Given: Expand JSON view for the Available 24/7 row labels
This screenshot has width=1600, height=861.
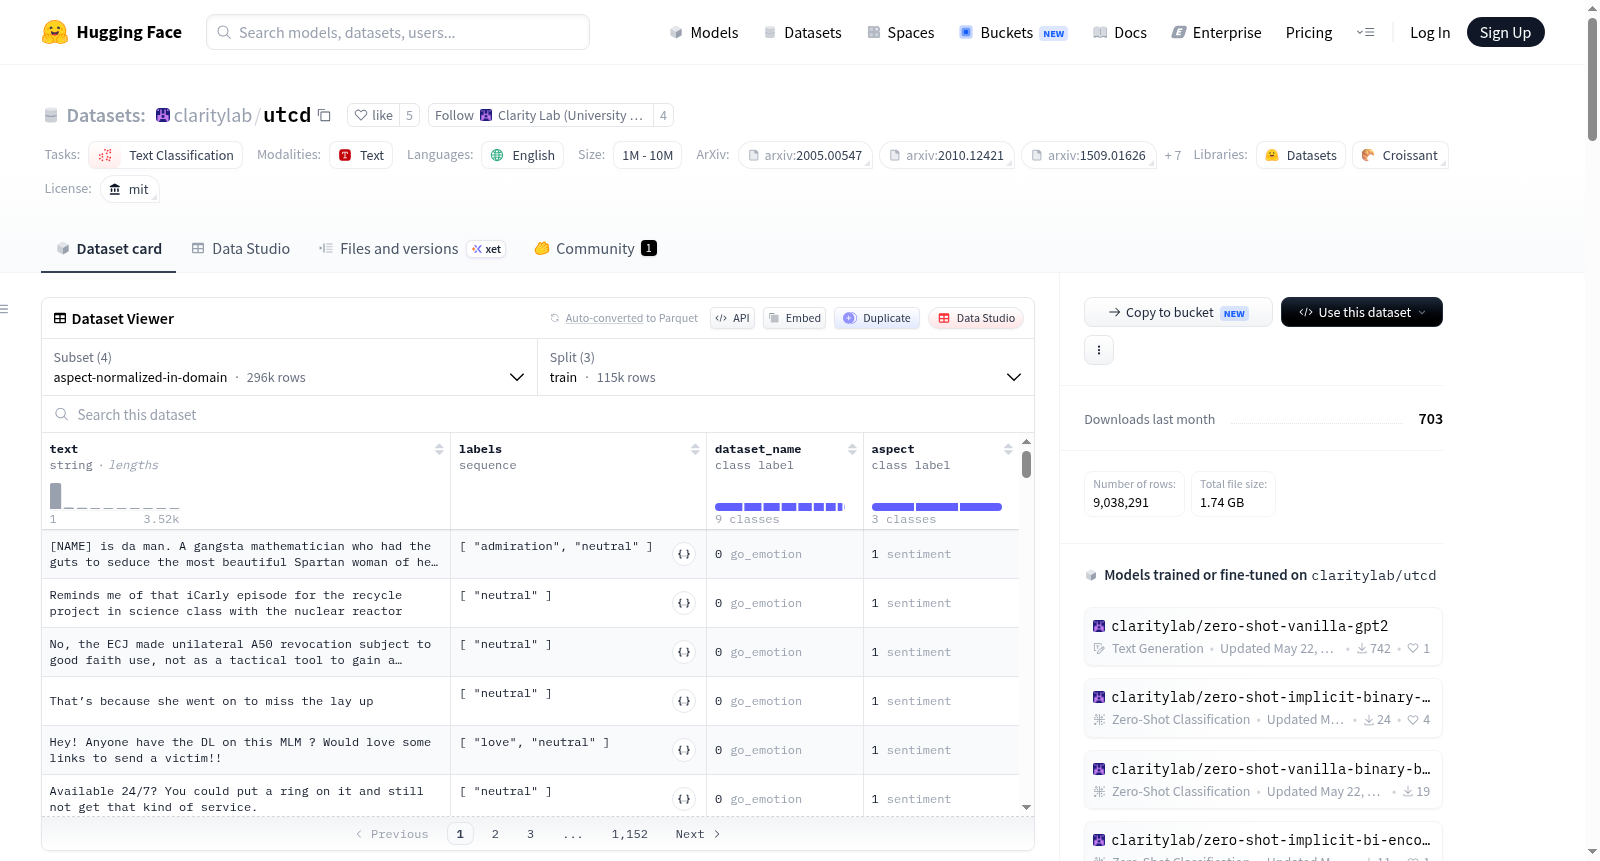Looking at the screenshot, I should click(x=684, y=799).
